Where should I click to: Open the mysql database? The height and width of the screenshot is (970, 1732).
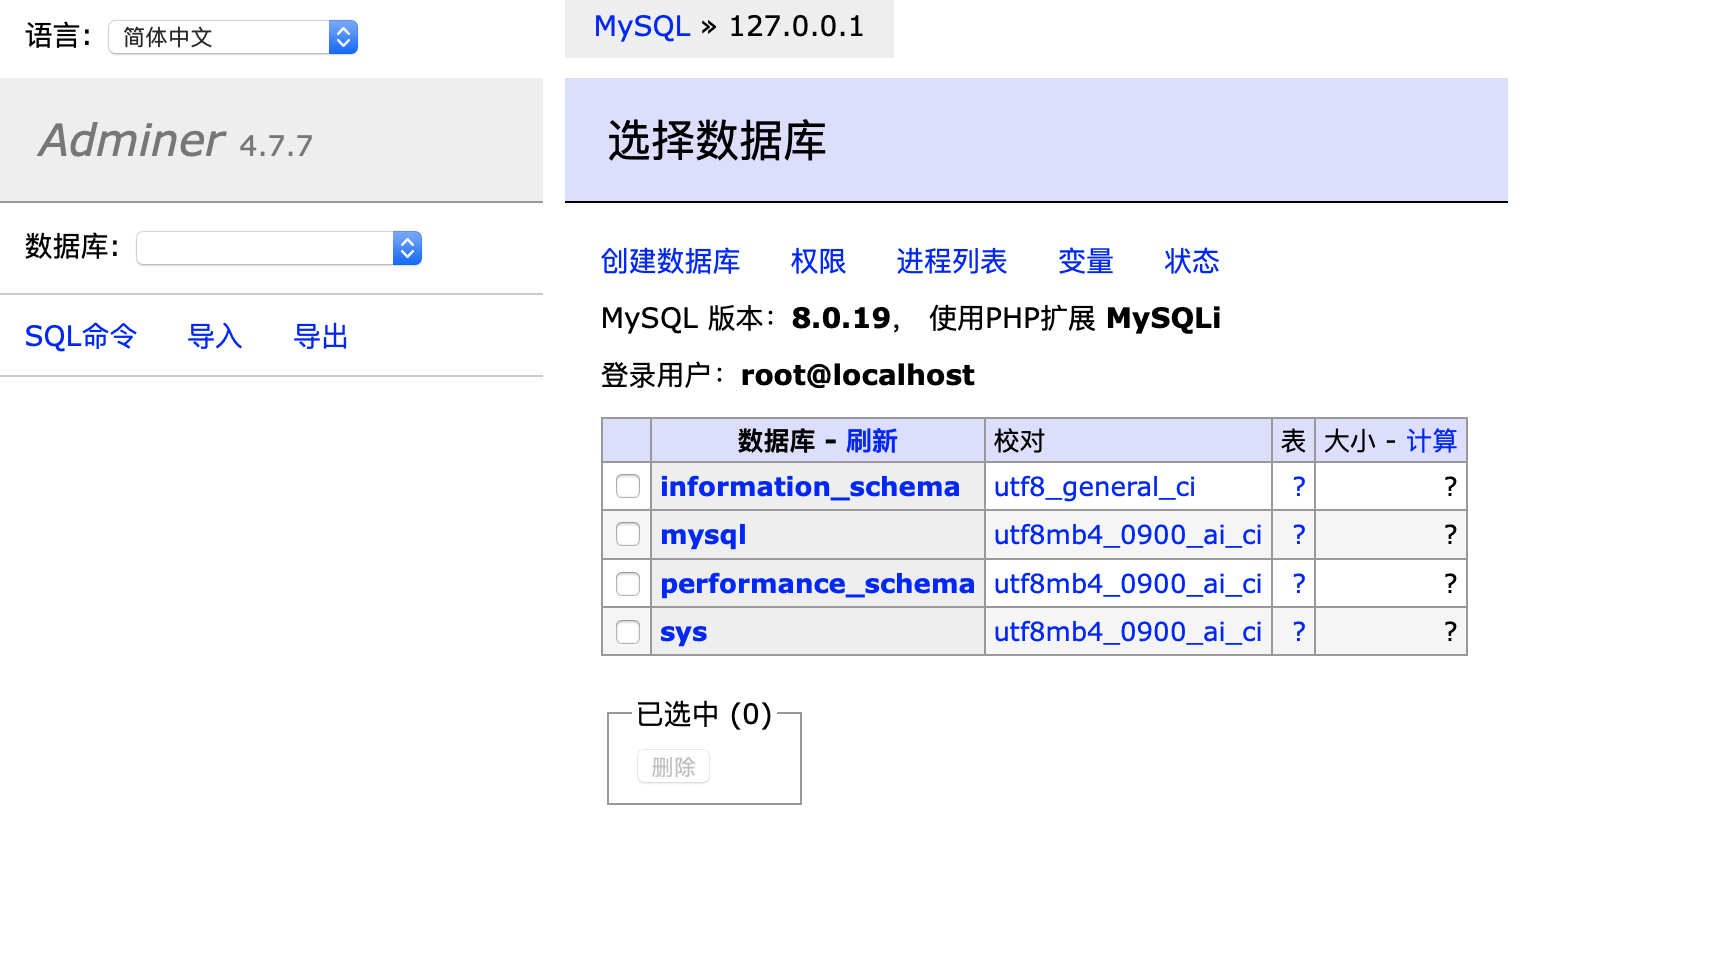pos(703,535)
